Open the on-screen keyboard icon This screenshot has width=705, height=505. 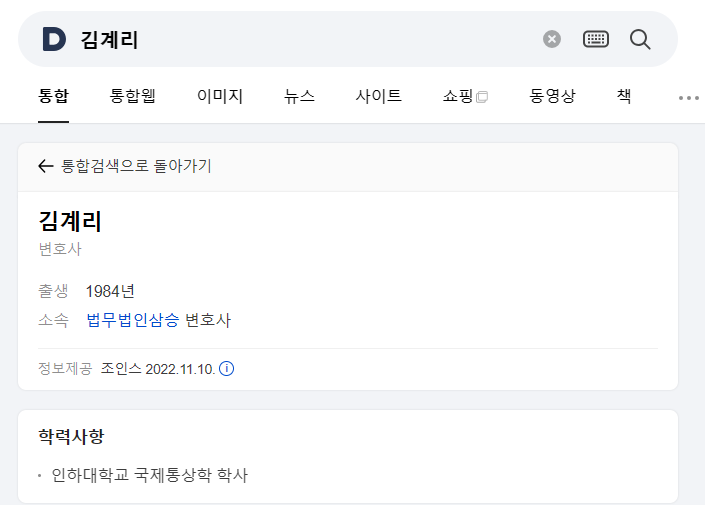point(596,39)
